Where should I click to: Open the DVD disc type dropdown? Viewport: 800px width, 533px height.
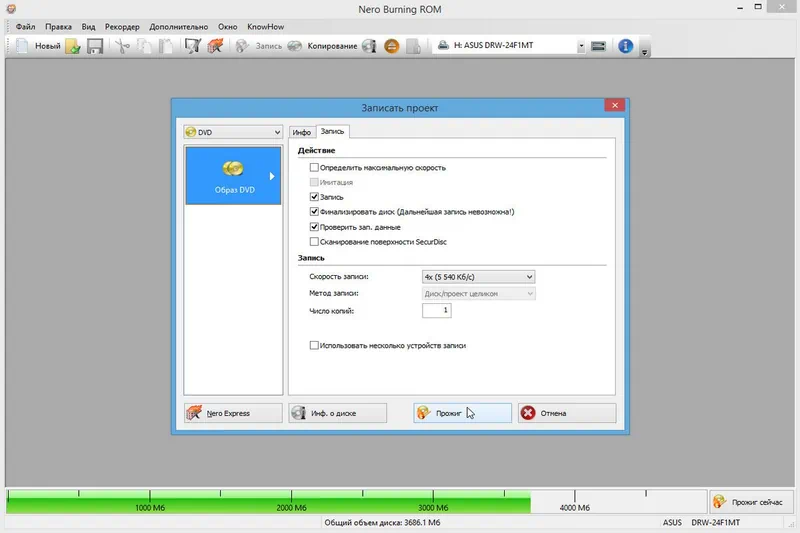point(233,132)
